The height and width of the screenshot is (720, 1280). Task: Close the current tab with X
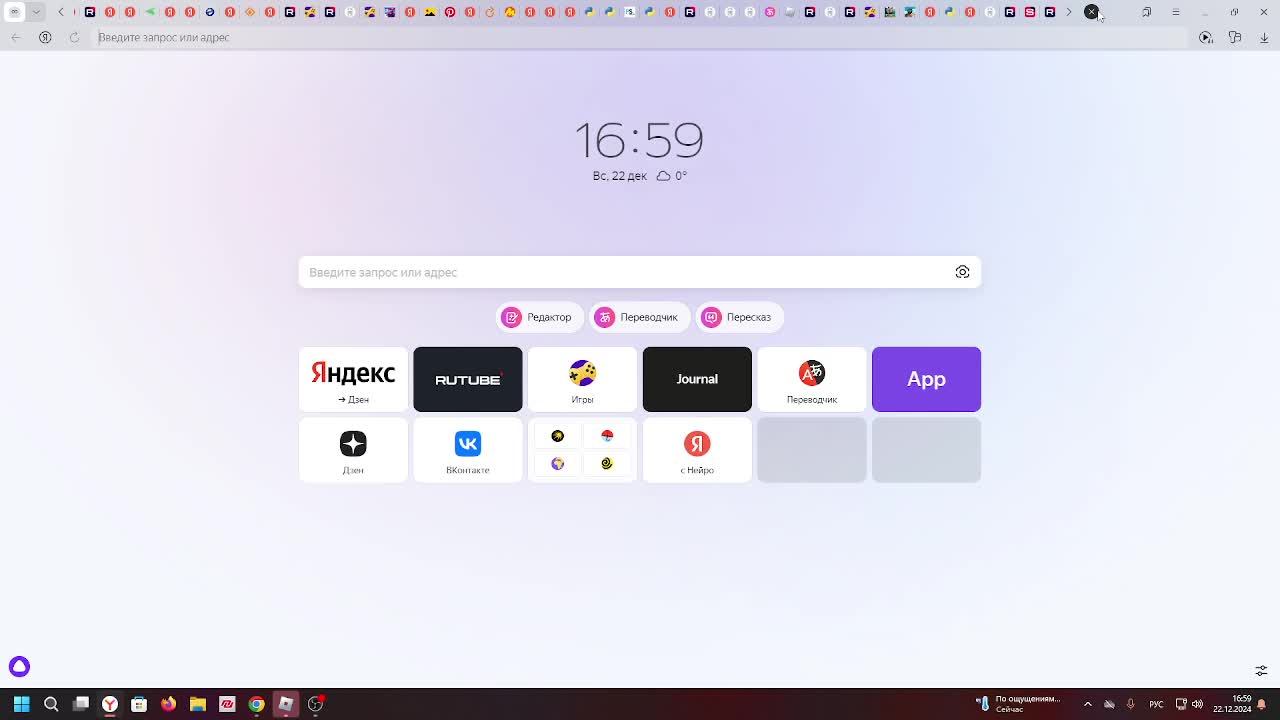[x=1092, y=12]
